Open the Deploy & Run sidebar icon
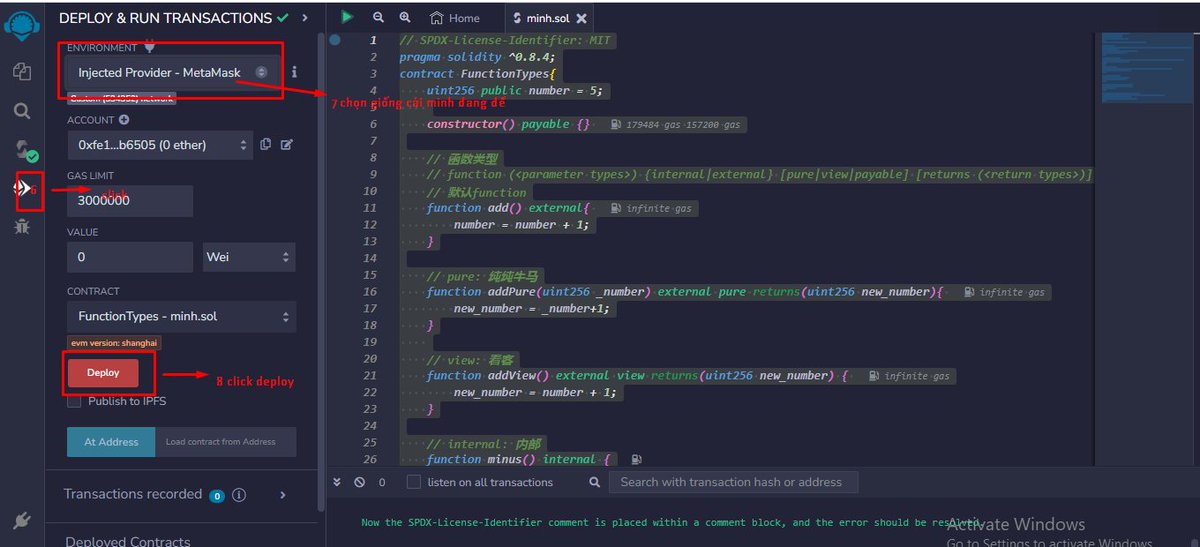Viewport: 1200px width, 547px height. coord(22,188)
